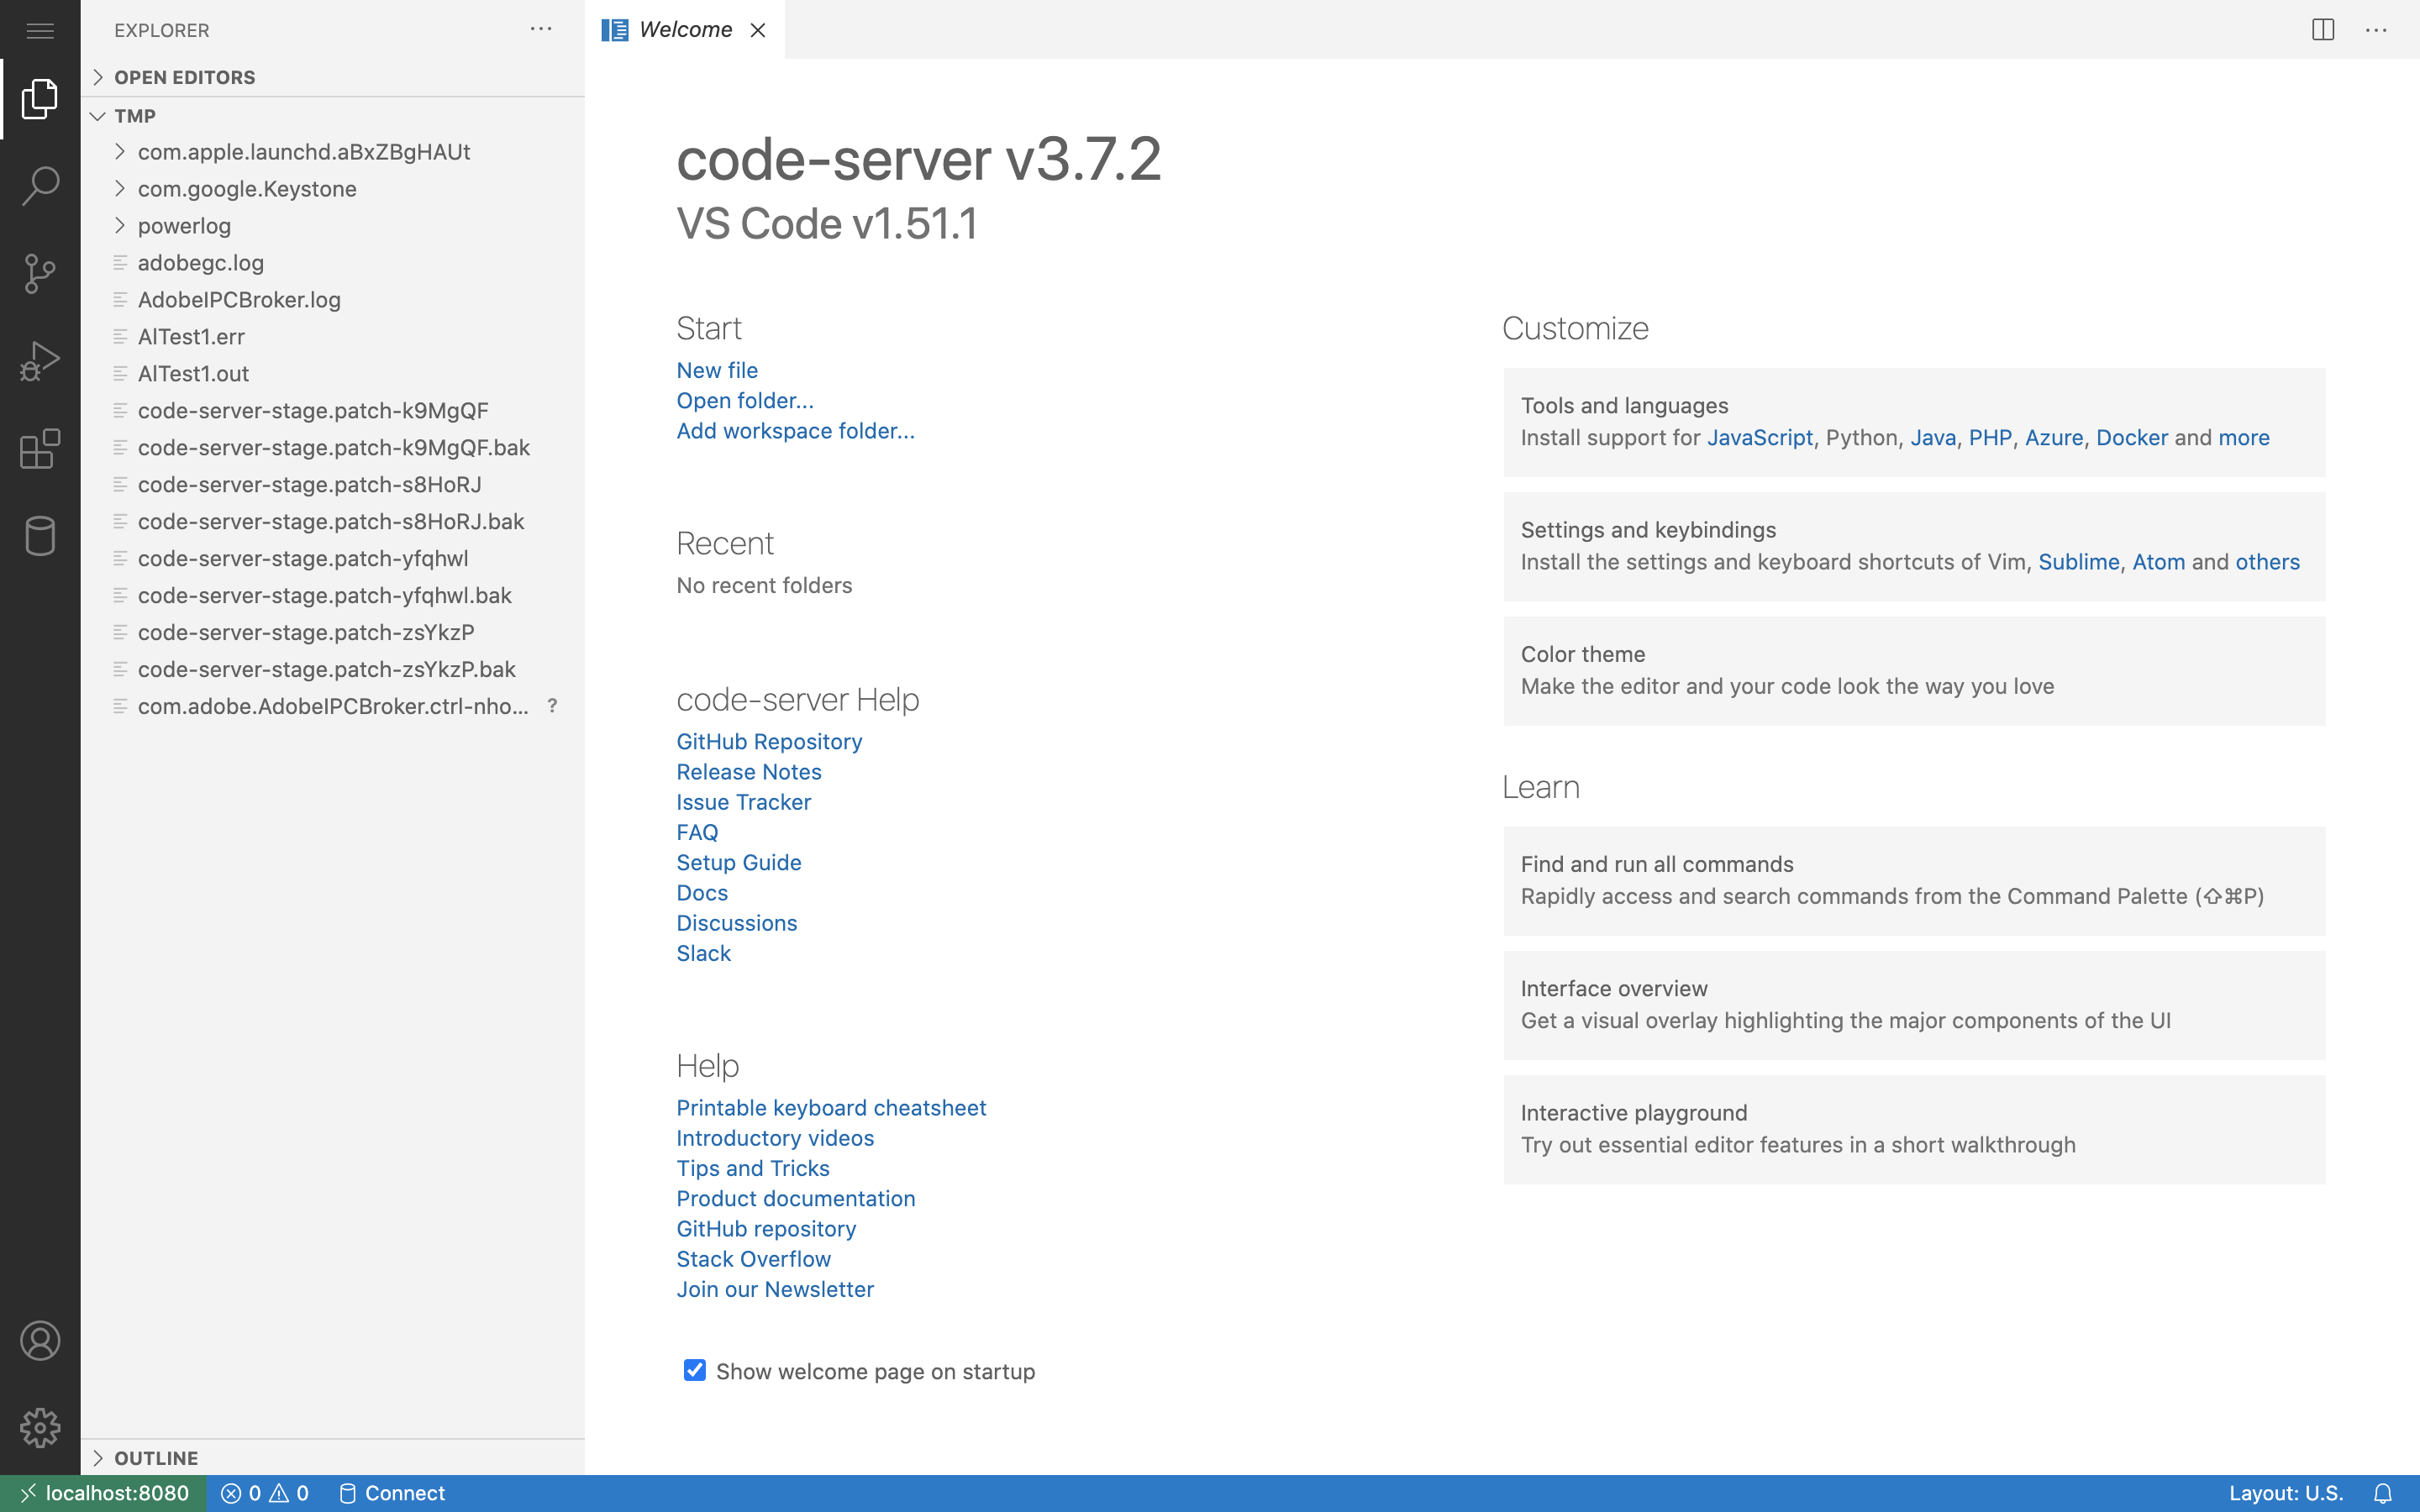Open the Issue Tracker link
Viewport: 2420px width, 1512px height.
click(x=743, y=802)
